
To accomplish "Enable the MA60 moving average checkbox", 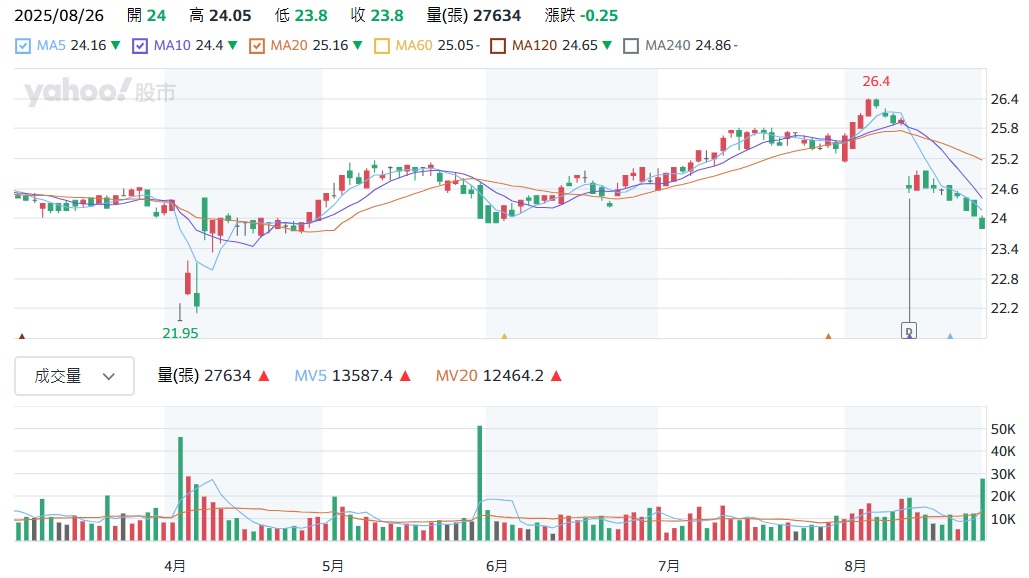I will [381, 45].
